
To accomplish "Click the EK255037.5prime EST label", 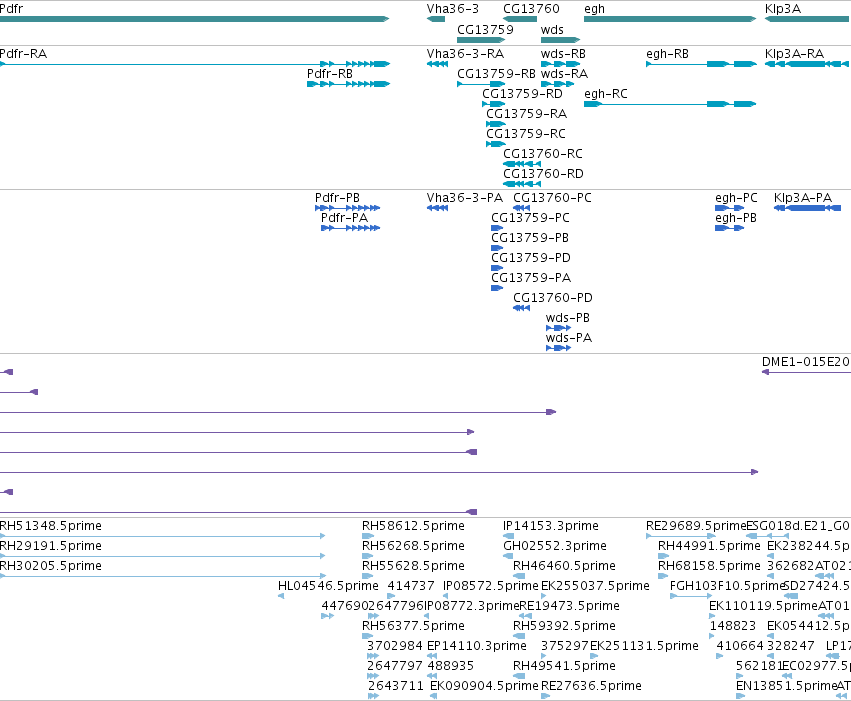I will click(x=595, y=587).
